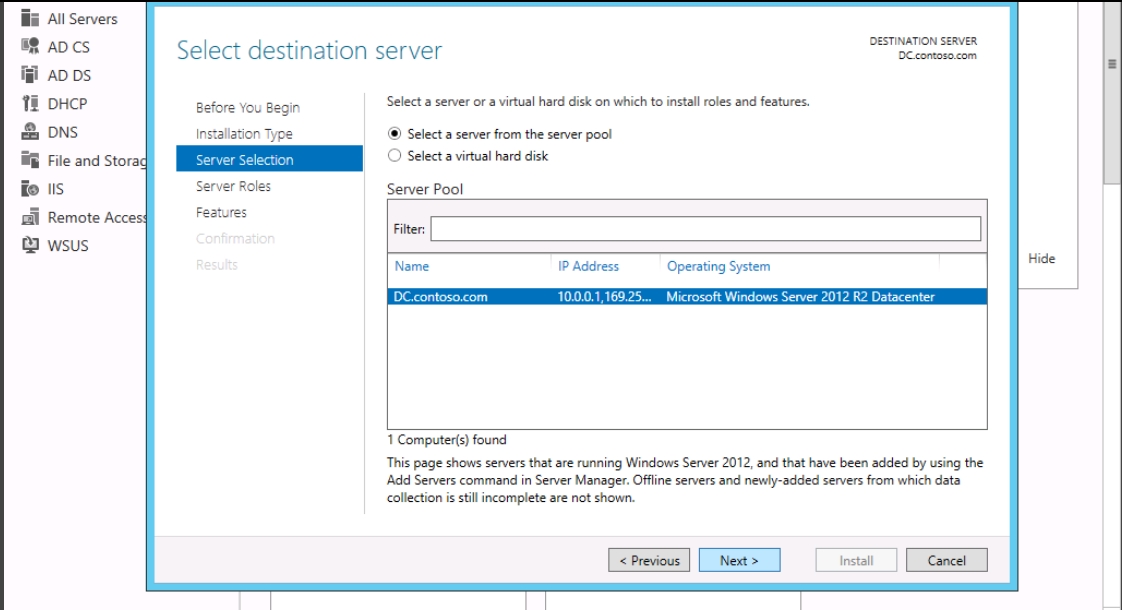
Task: Select the Server Selection step
Action: (x=269, y=159)
